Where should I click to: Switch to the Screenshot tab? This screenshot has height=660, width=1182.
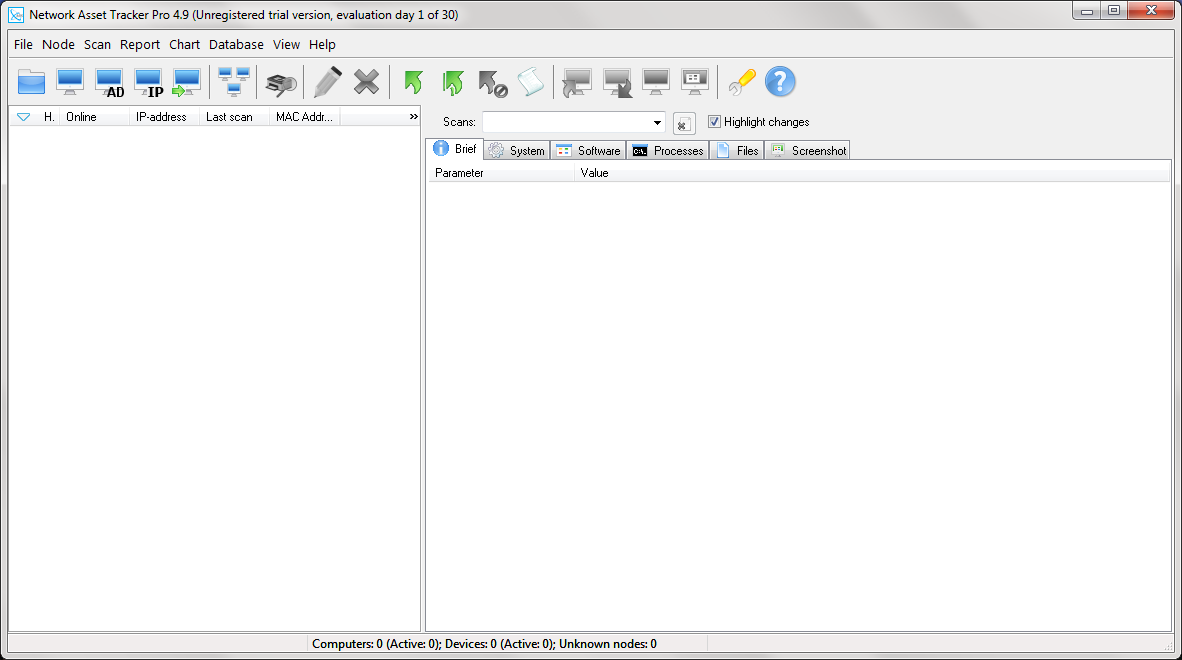tap(808, 151)
